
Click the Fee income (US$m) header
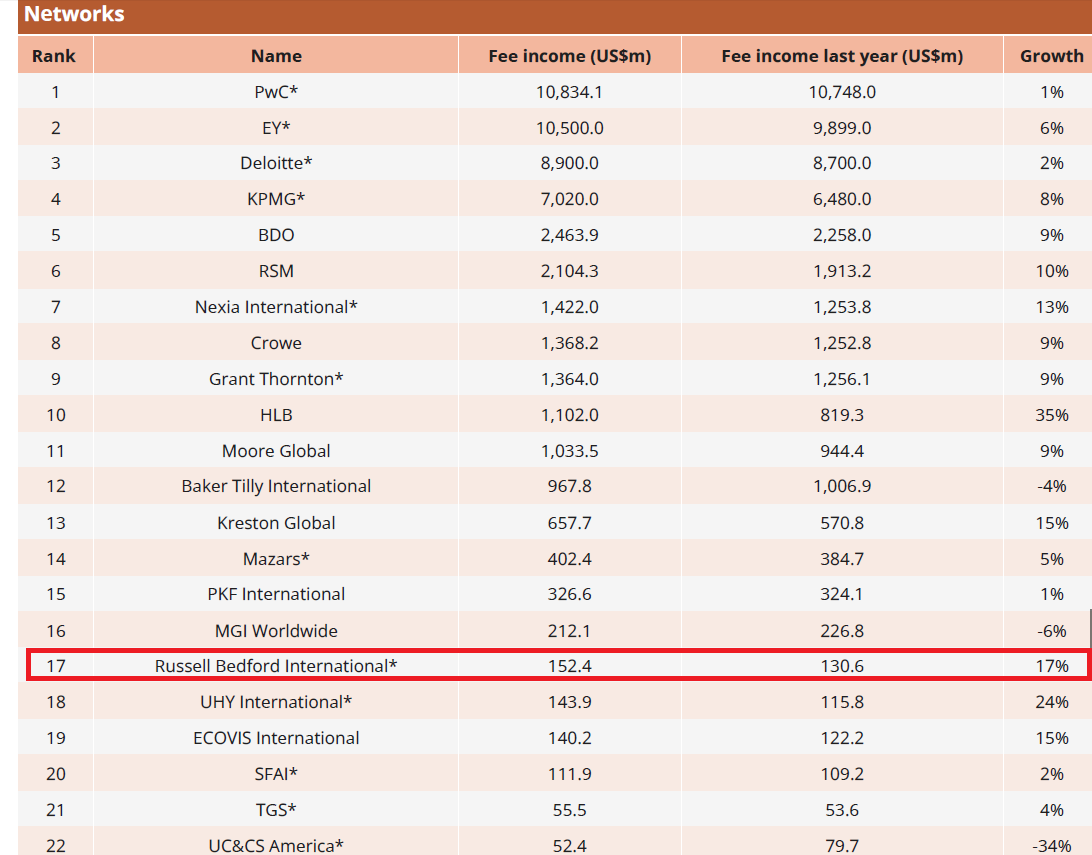pyautogui.click(x=570, y=56)
